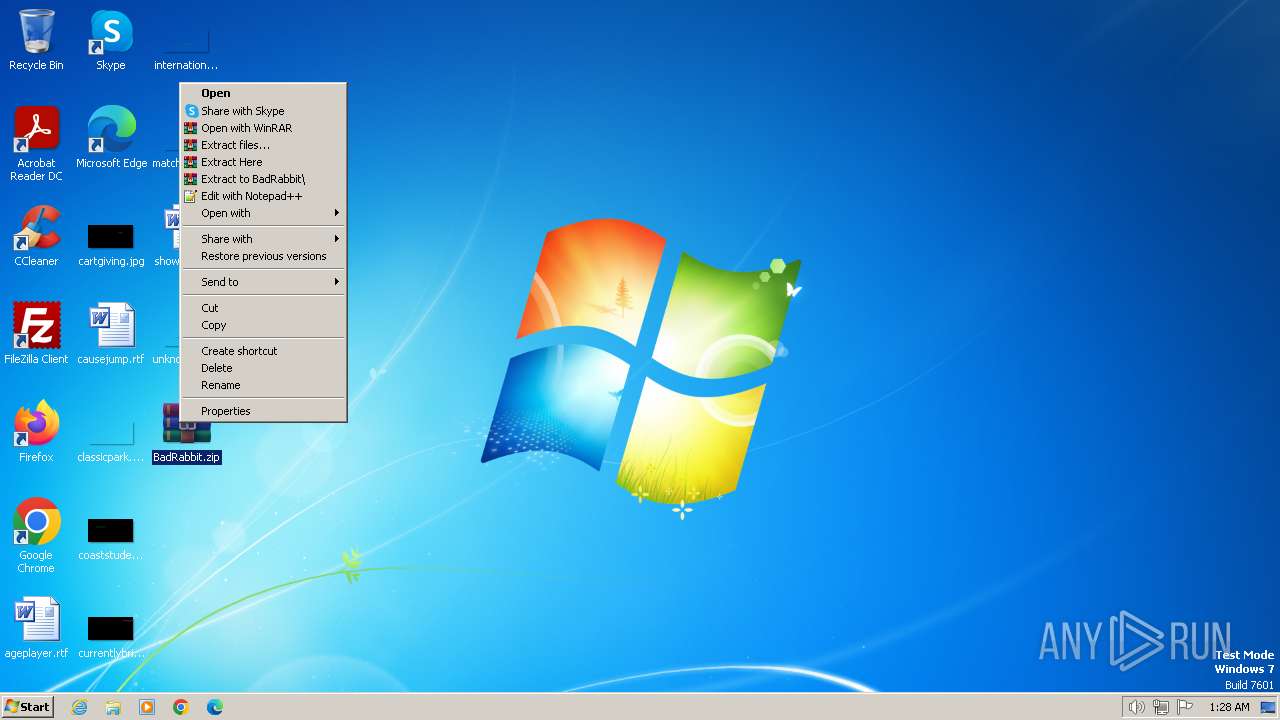Choose Extract files... option

pos(263,145)
